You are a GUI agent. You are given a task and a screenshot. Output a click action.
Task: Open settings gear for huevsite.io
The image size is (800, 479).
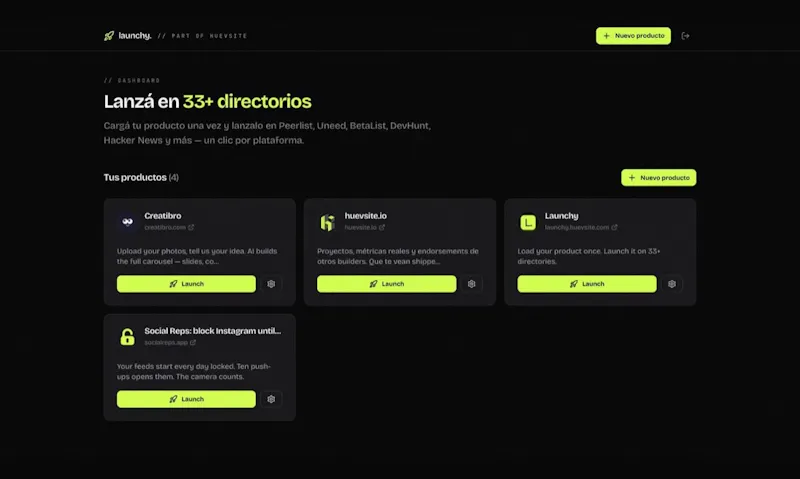[472, 284]
